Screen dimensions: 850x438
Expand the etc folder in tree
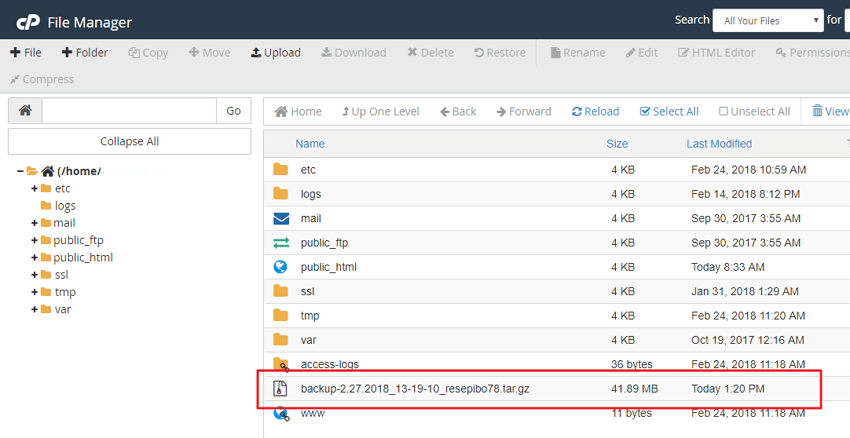point(35,188)
